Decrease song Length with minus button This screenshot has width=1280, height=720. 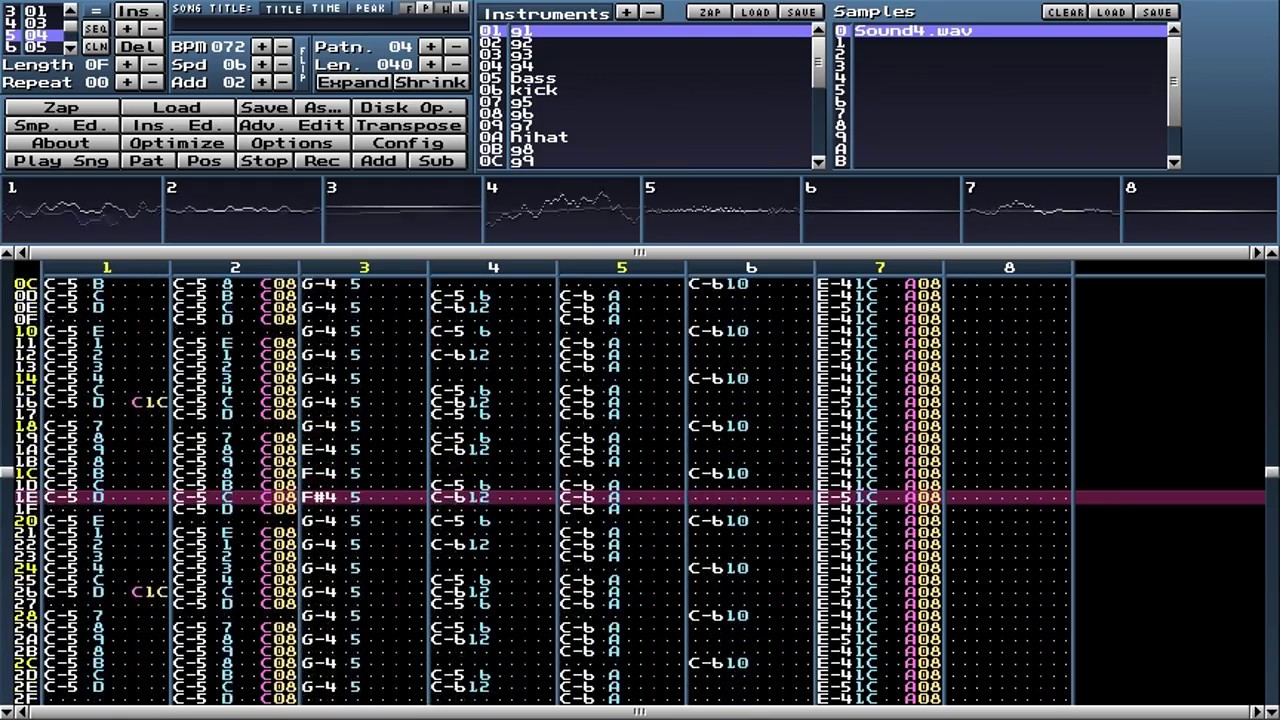click(x=151, y=65)
